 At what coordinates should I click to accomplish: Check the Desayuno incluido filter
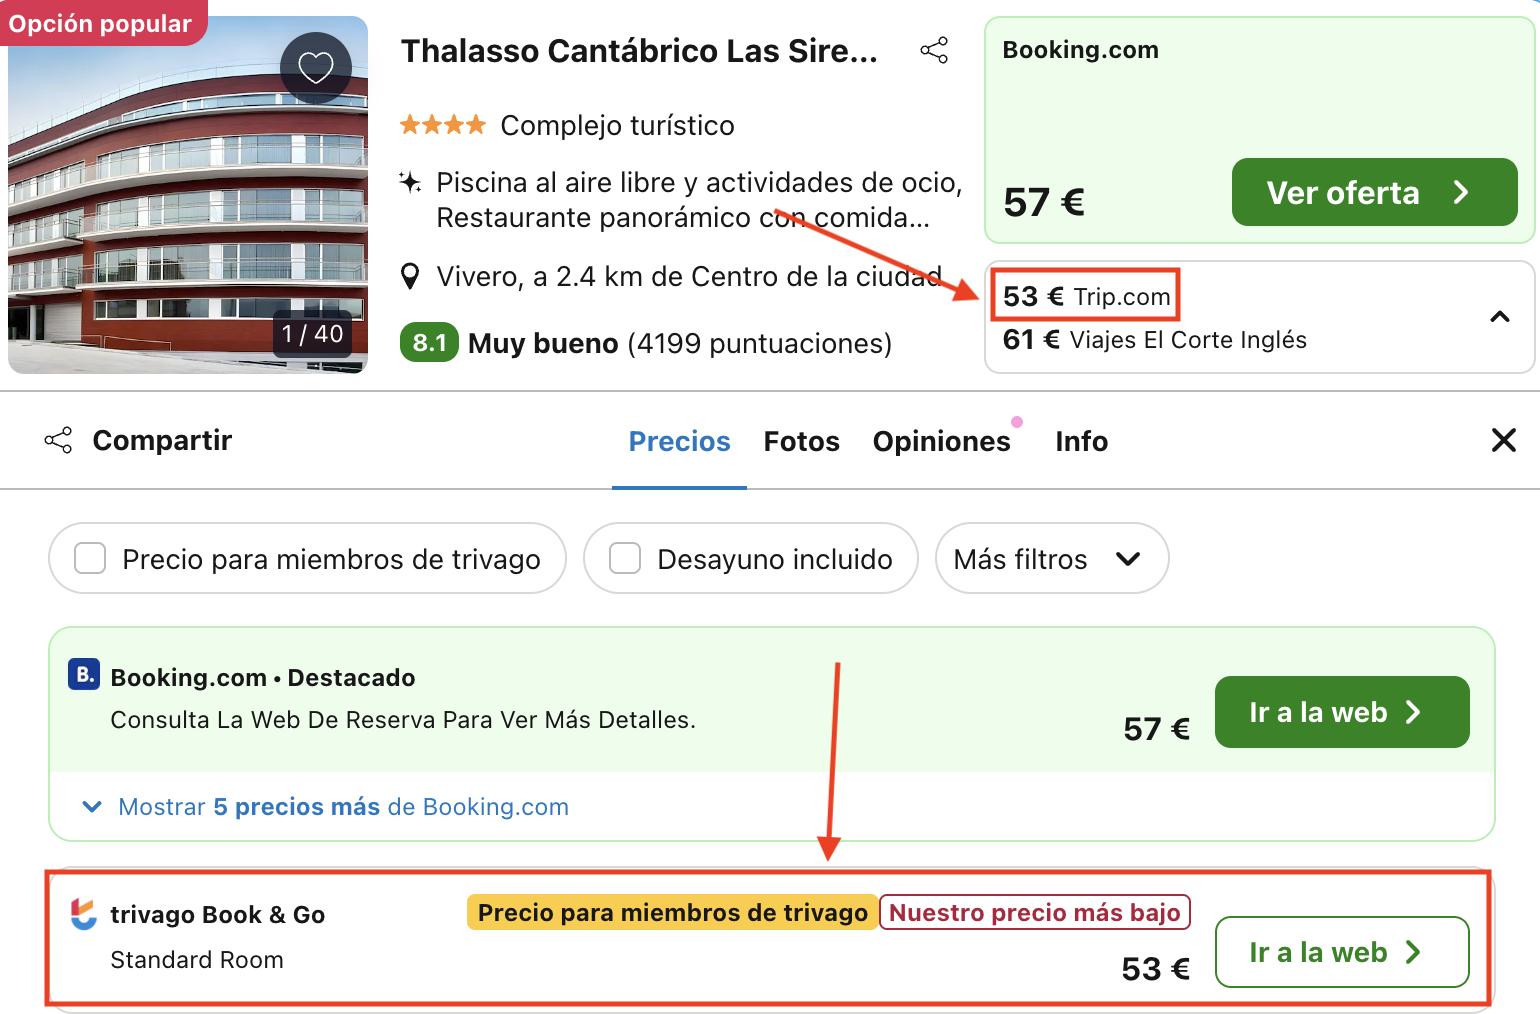coord(625,558)
